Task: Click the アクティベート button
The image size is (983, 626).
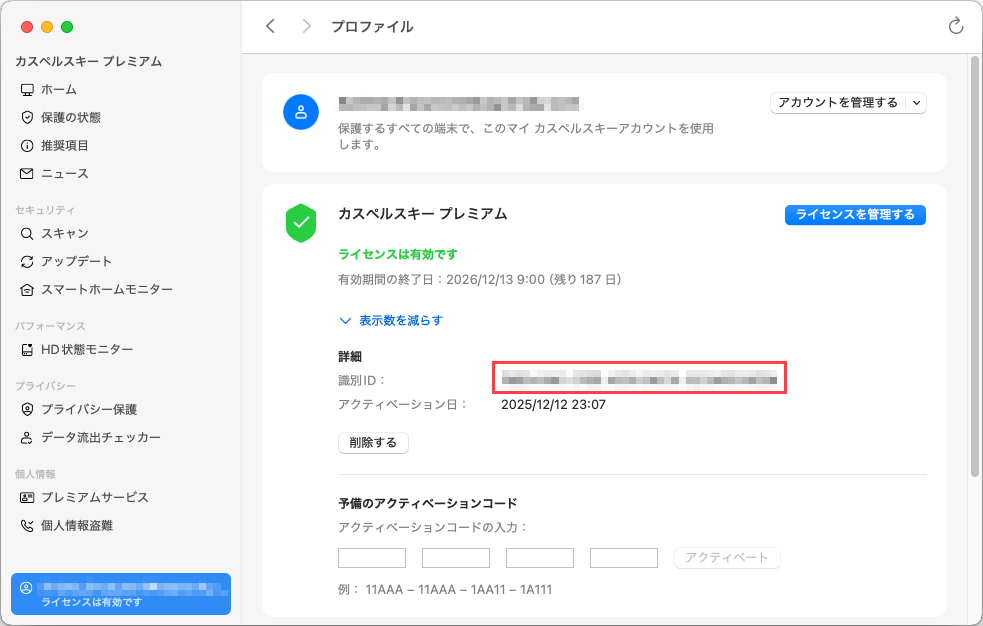Action: (727, 558)
